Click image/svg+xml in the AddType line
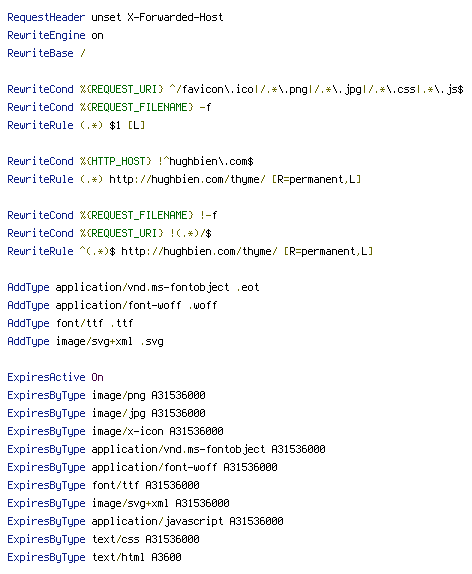472x574 pixels. coord(94,341)
